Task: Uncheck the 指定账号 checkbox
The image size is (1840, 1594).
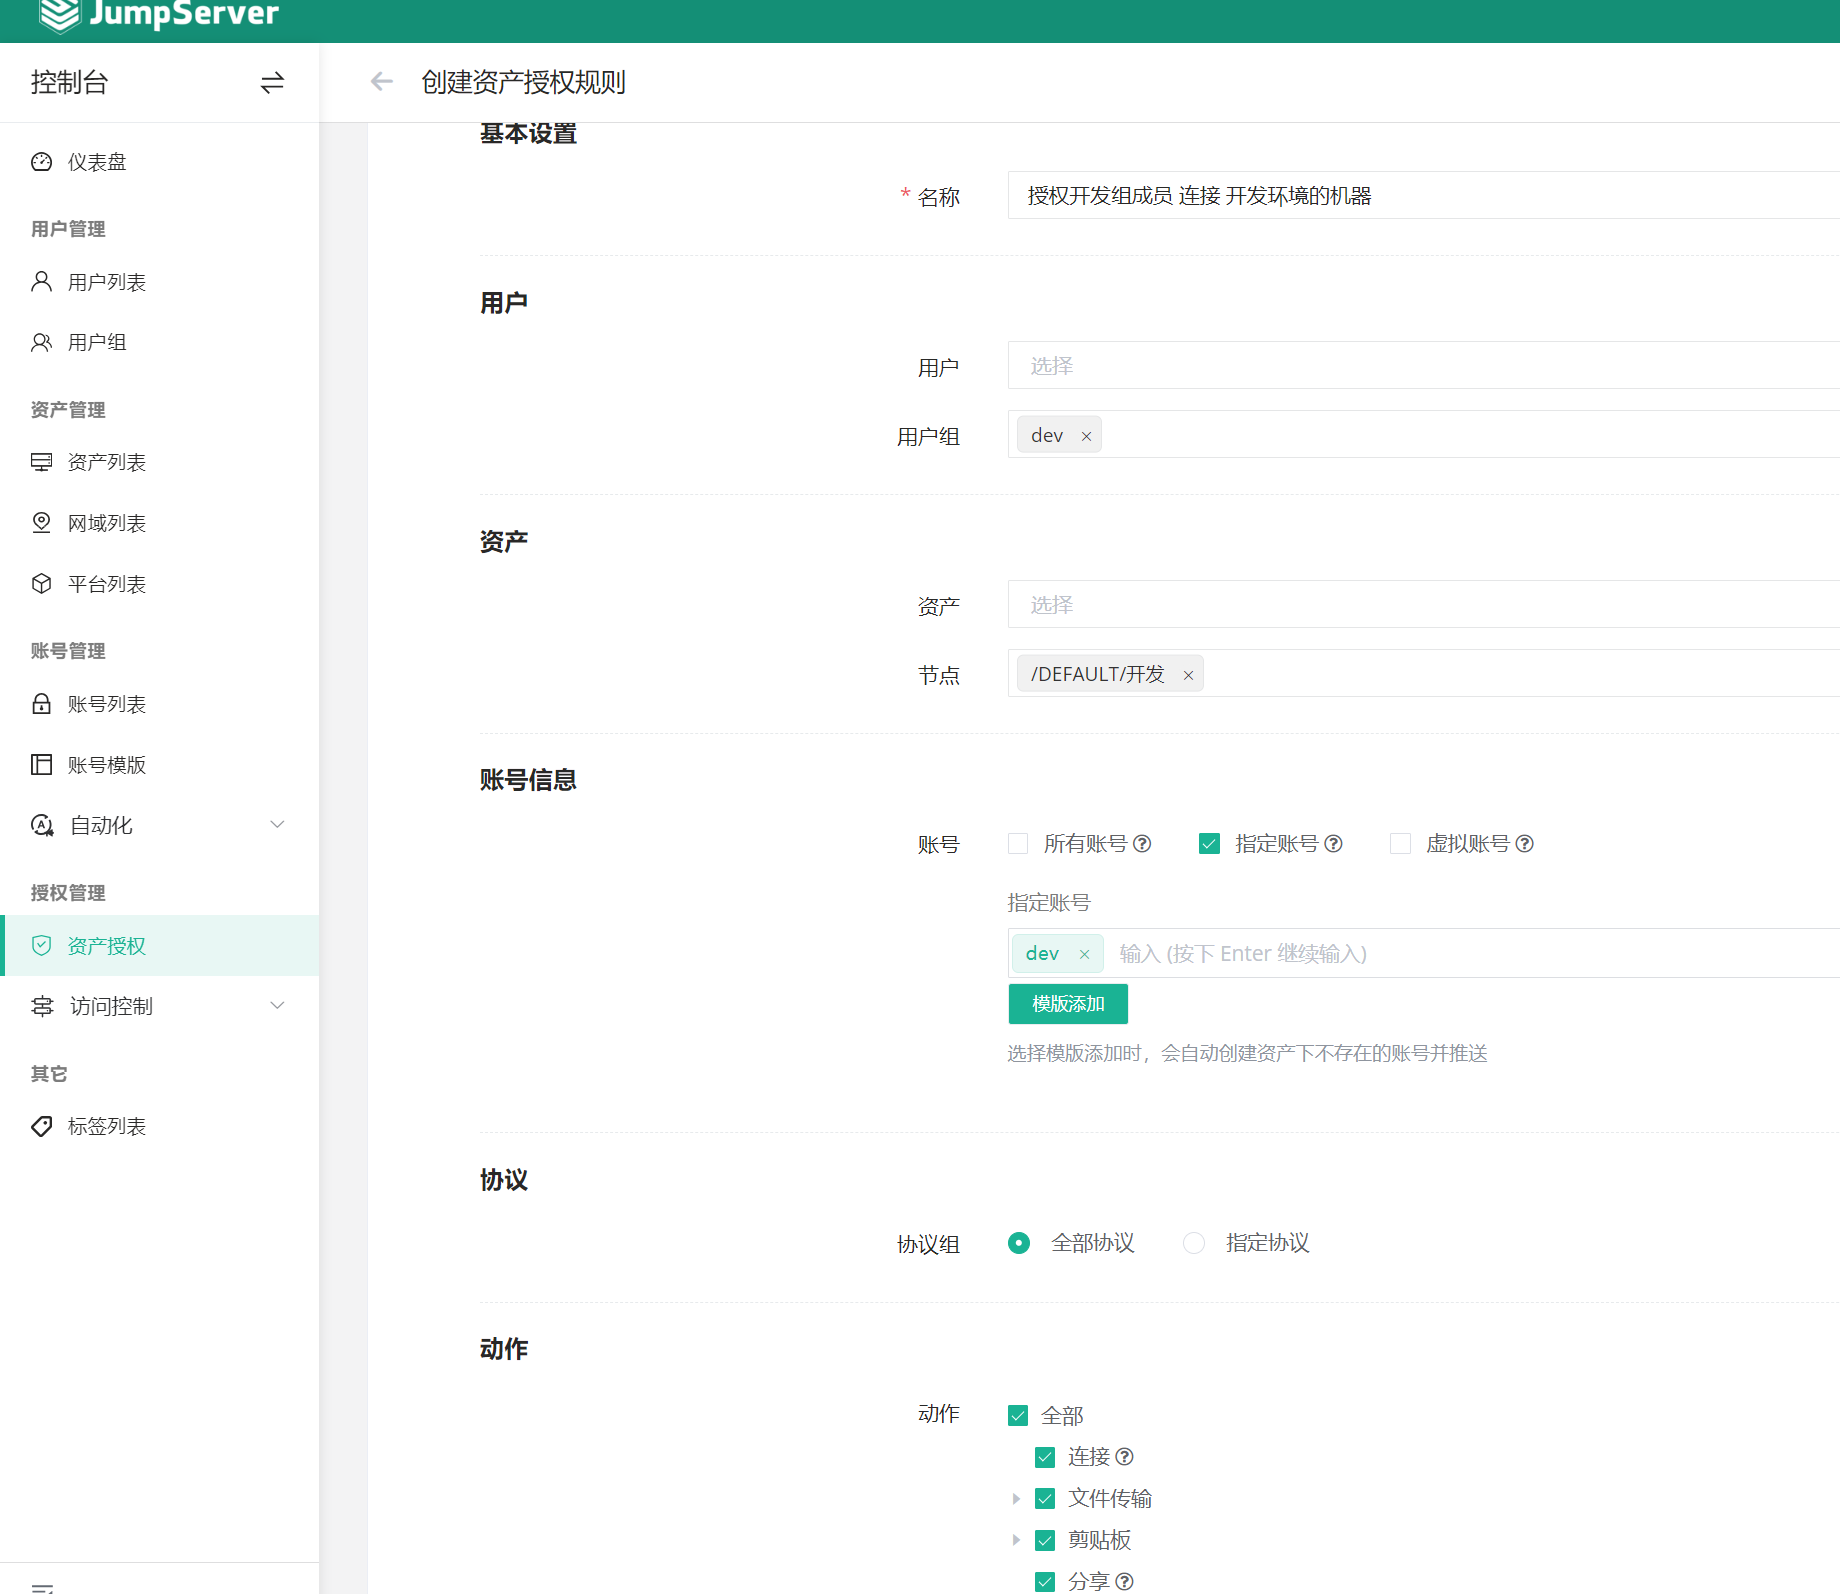Action: coord(1209,844)
